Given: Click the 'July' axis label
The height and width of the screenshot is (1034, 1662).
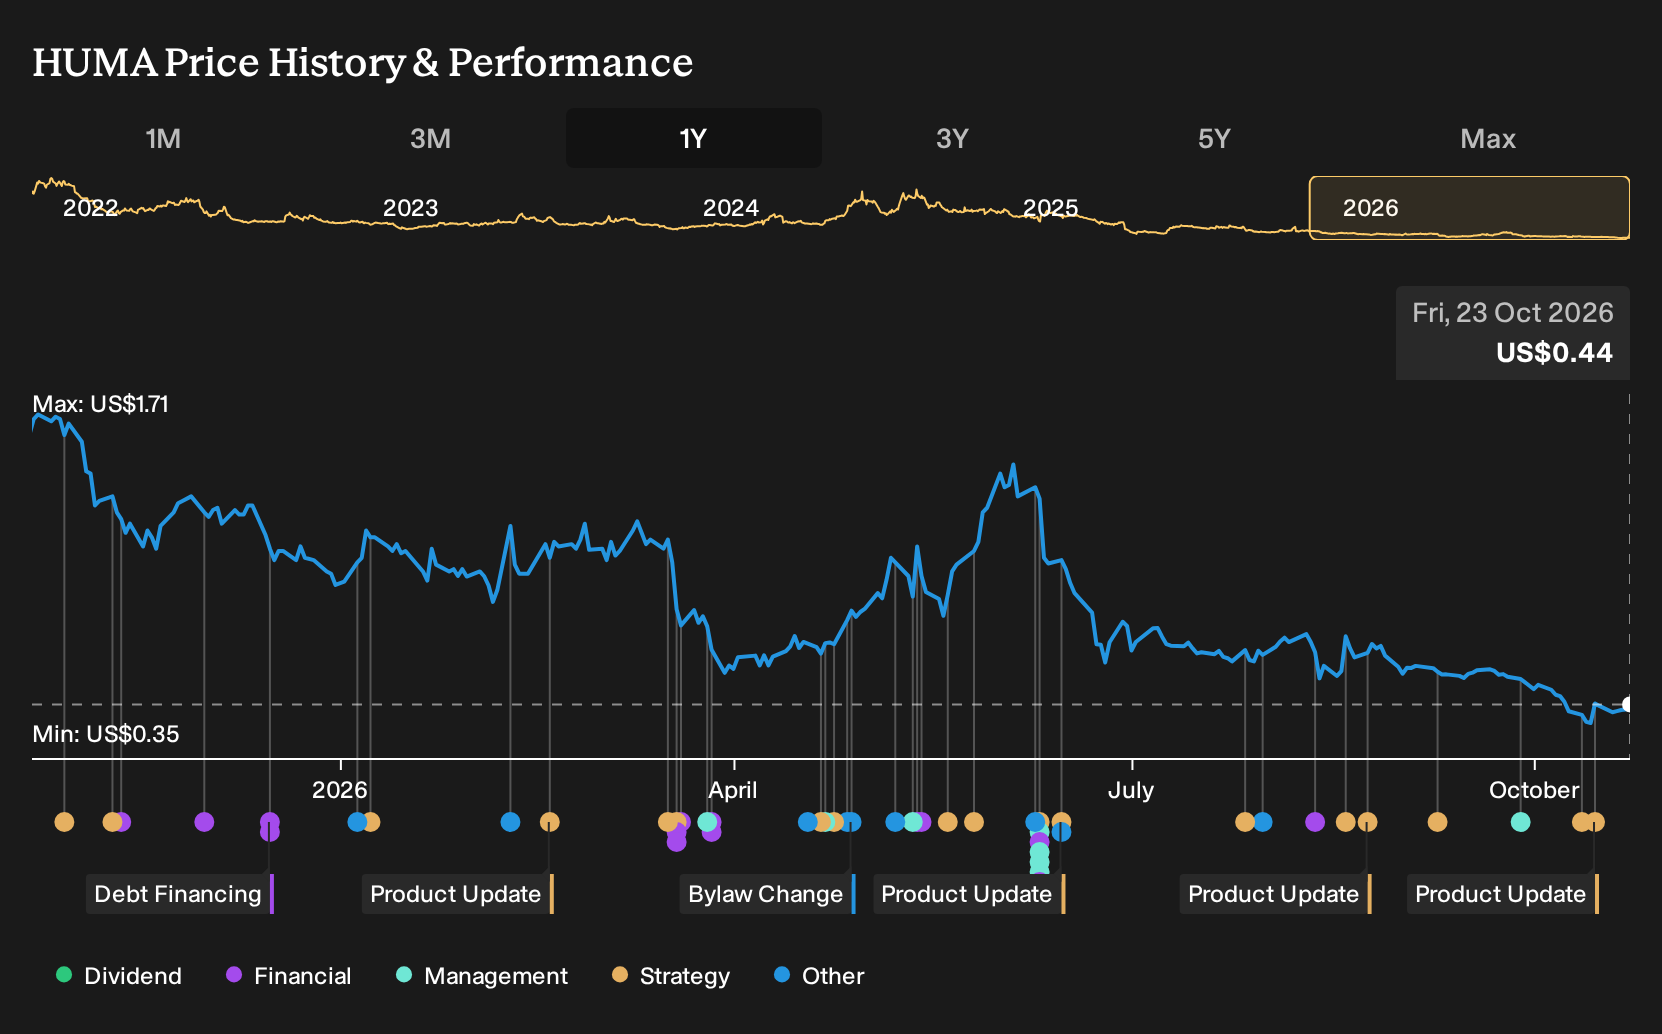Looking at the screenshot, I should 1131,790.
